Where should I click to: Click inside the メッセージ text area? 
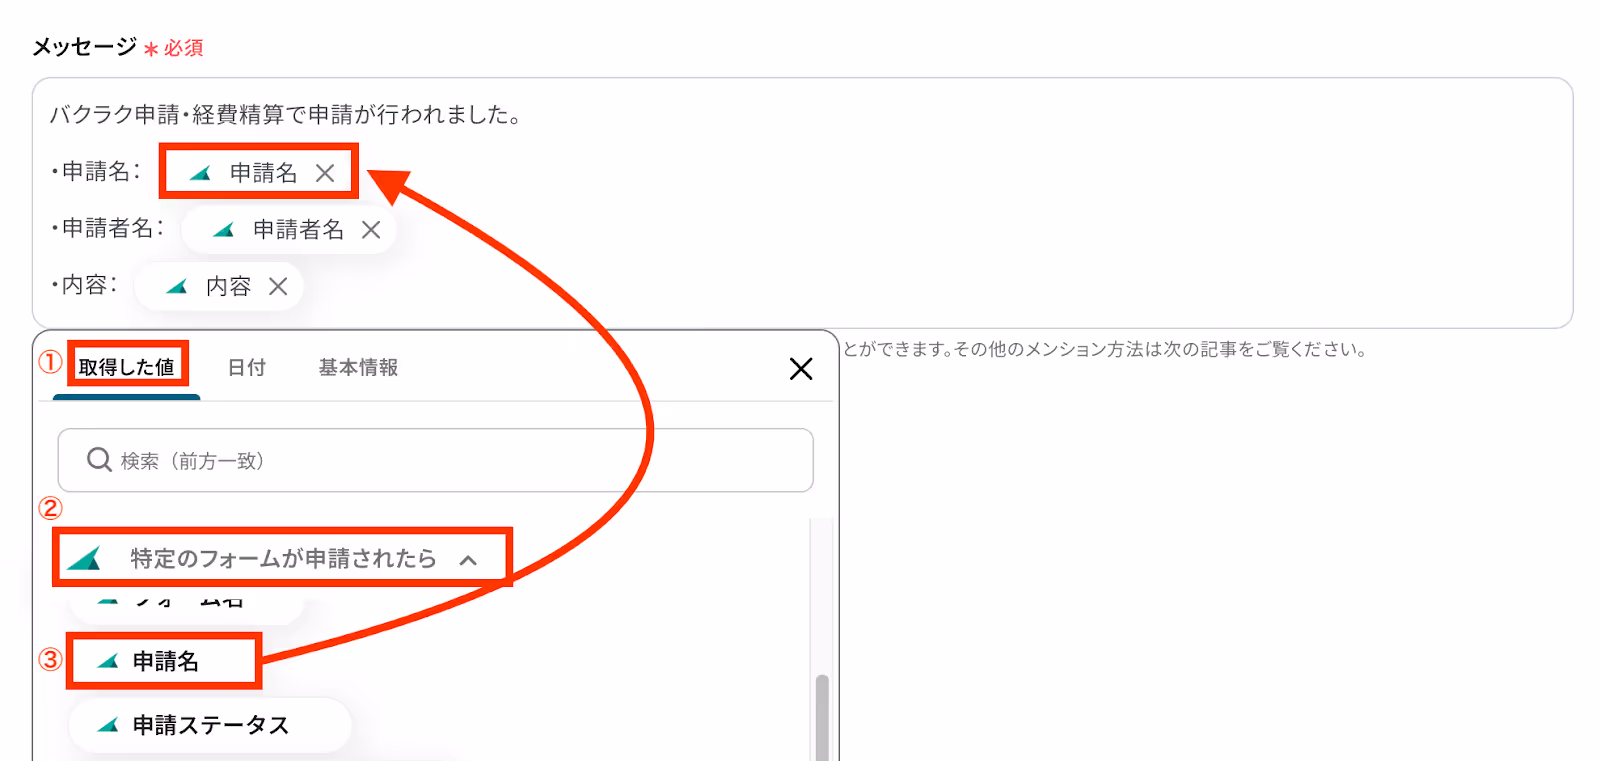pyautogui.click(x=802, y=203)
